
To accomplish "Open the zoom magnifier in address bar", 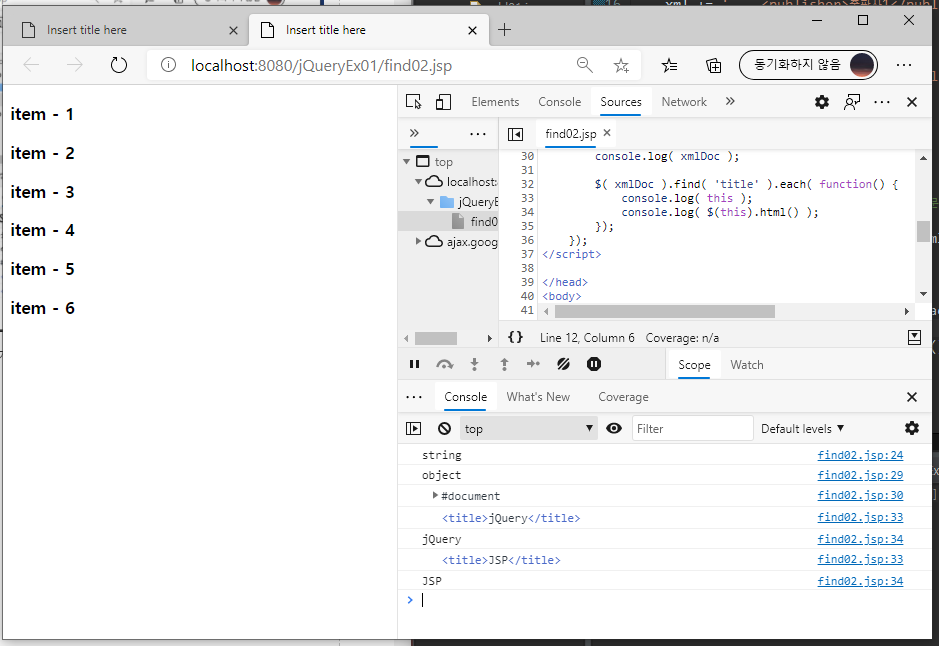I will click(584, 65).
